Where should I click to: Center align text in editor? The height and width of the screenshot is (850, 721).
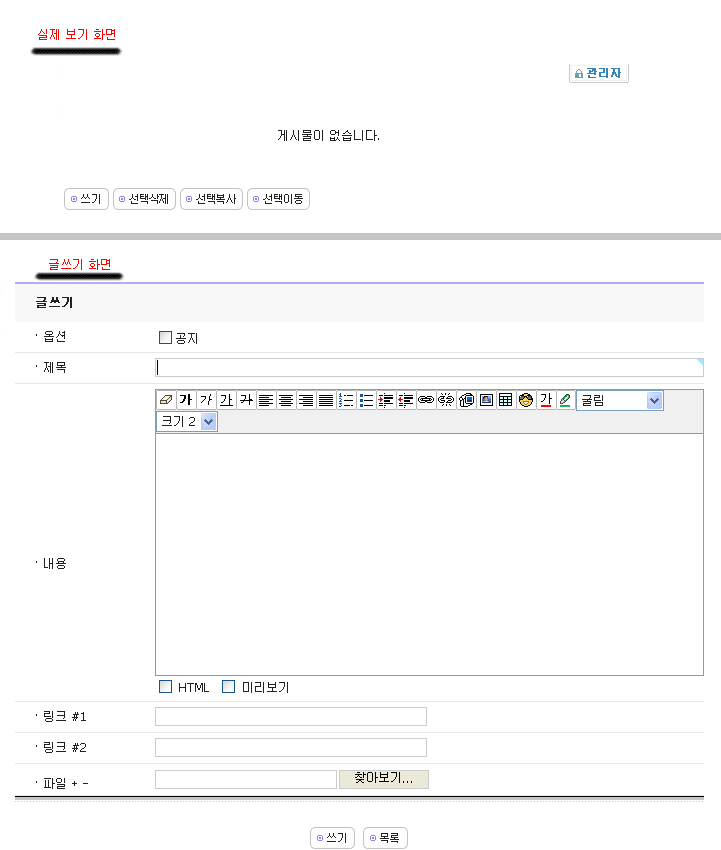pyautogui.click(x=286, y=400)
